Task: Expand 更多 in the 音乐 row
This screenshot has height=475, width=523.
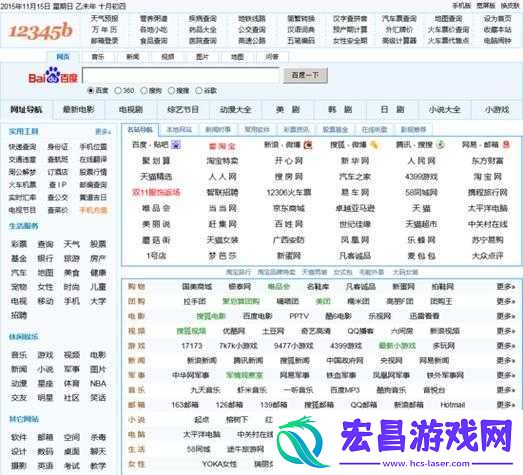Action: (x=506, y=390)
